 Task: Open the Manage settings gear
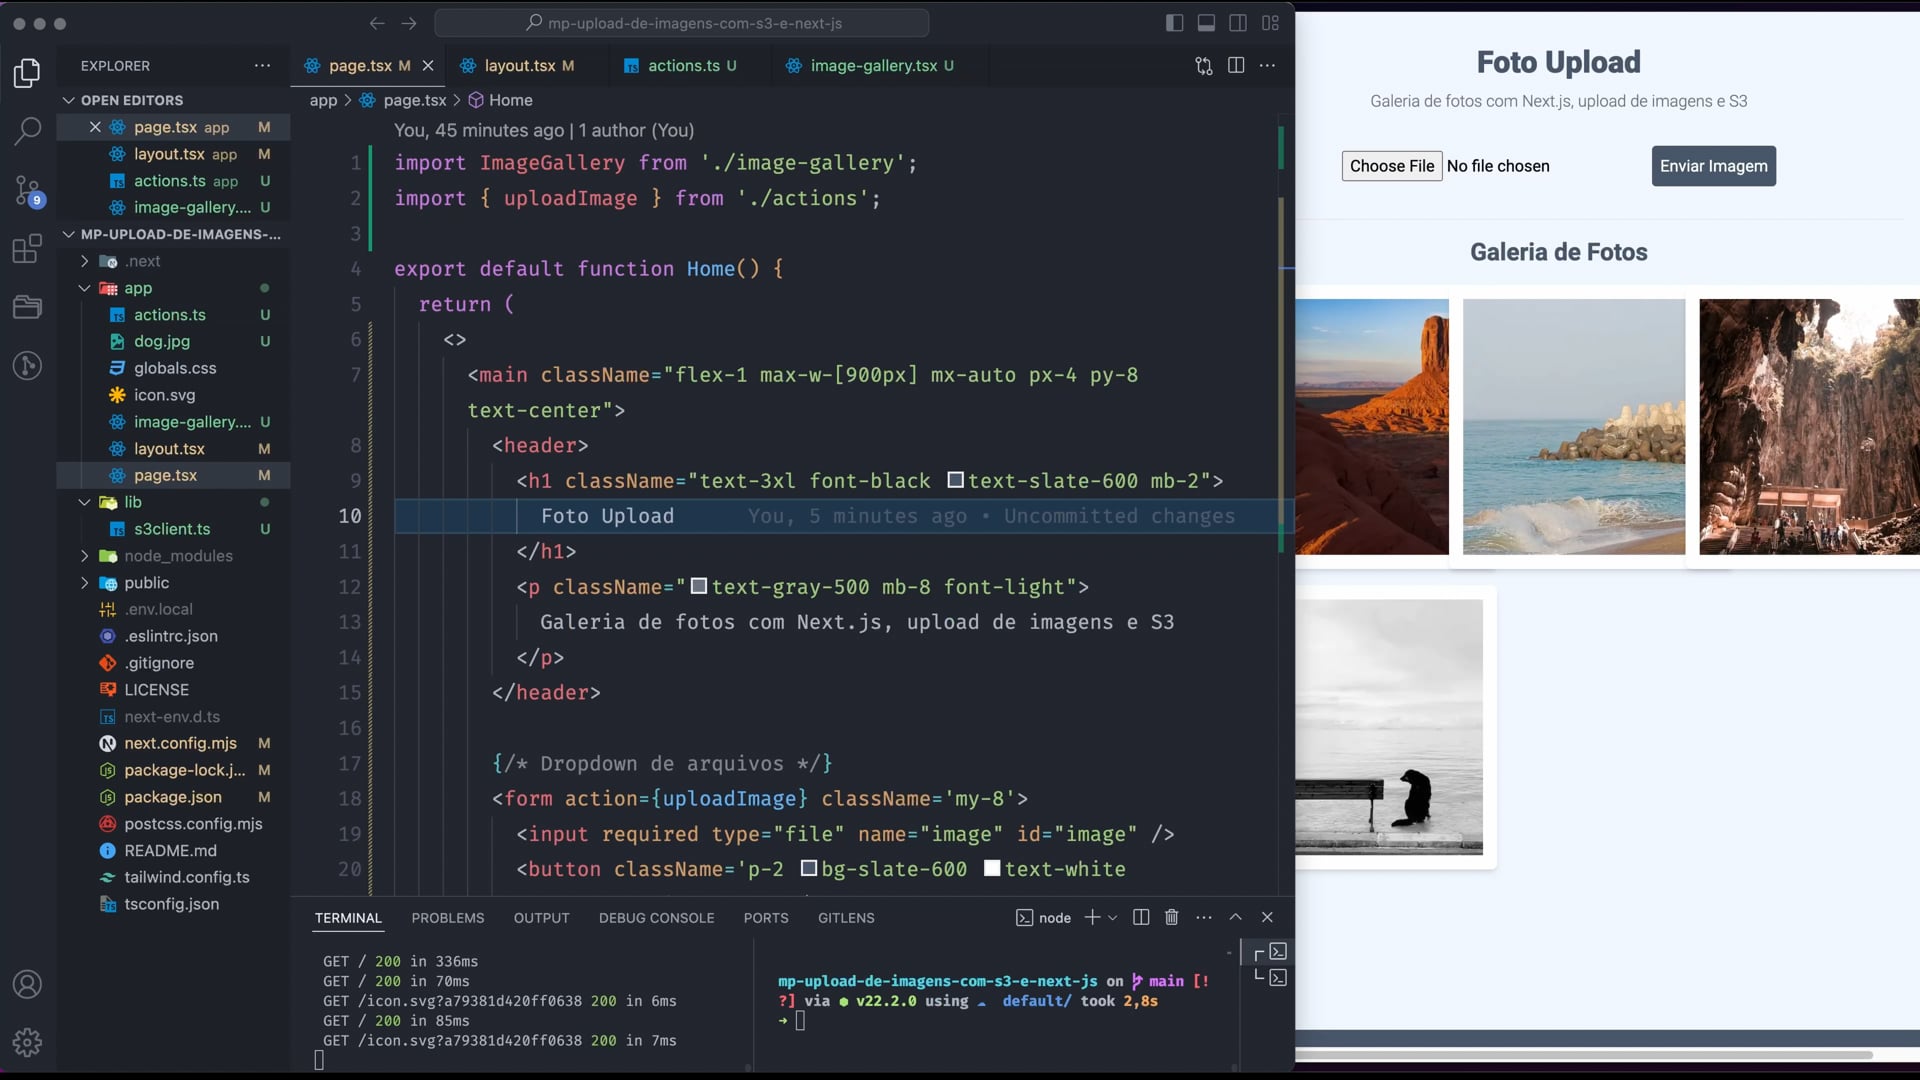[x=28, y=1043]
